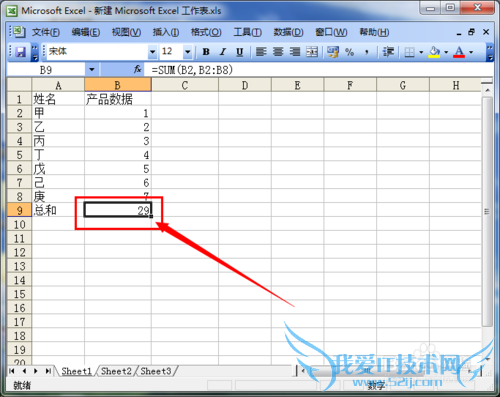This screenshot has height=397, width=500.
Task: Apply currency style
Action: pos(333,52)
